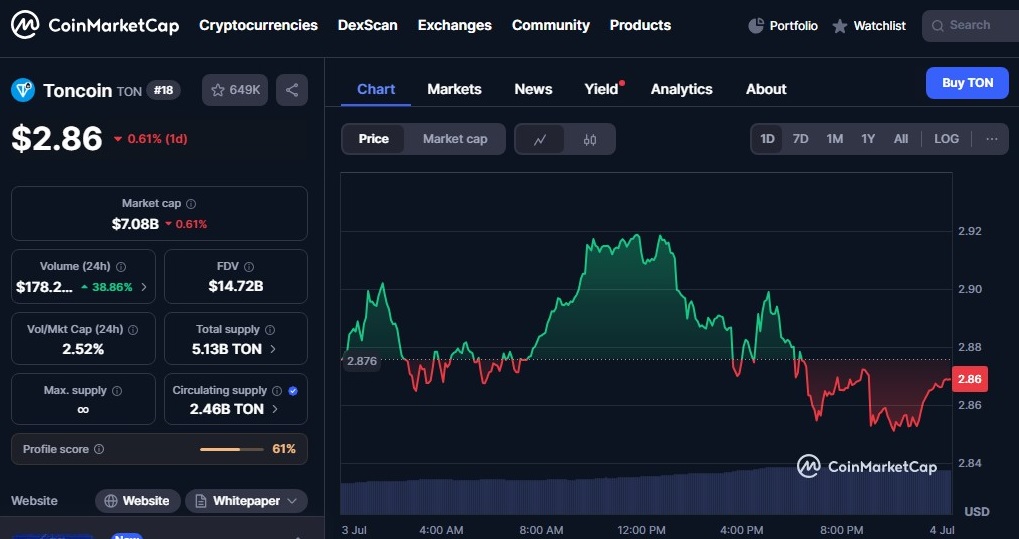Click the verified checkmark badge

[x=293, y=391]
